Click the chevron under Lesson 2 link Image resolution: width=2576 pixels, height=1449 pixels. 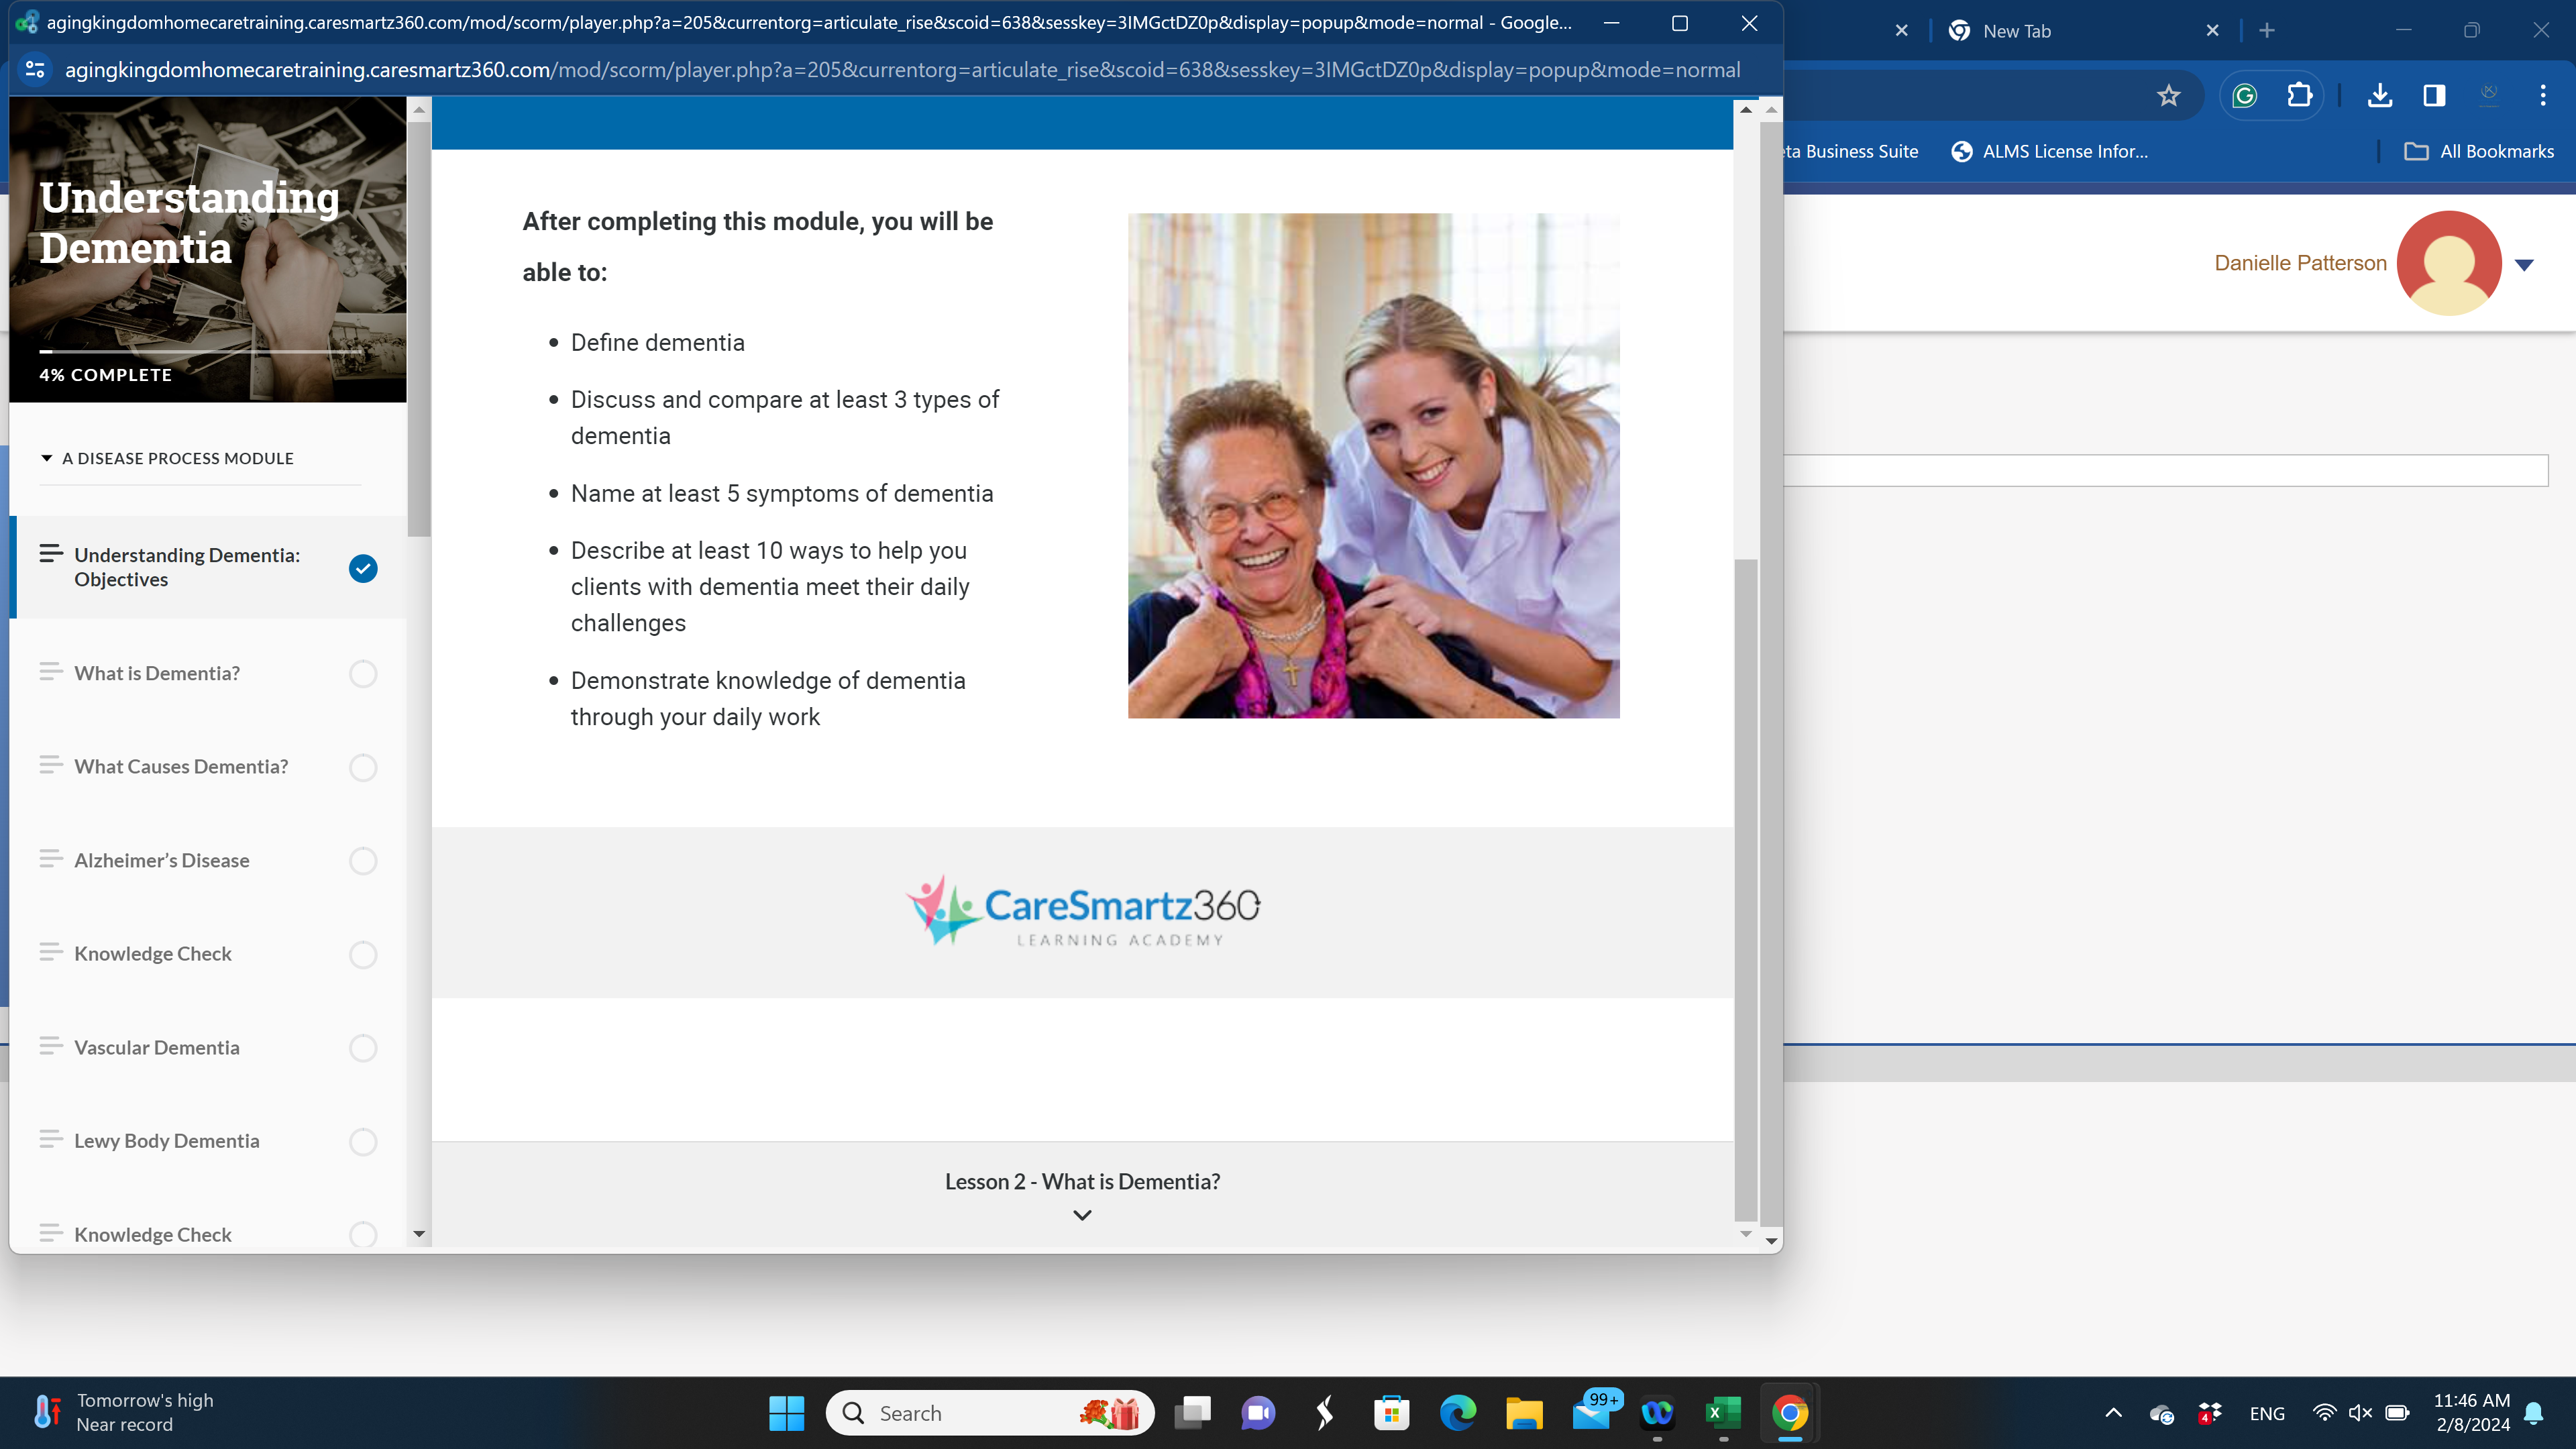(x=1082, y=1215)
